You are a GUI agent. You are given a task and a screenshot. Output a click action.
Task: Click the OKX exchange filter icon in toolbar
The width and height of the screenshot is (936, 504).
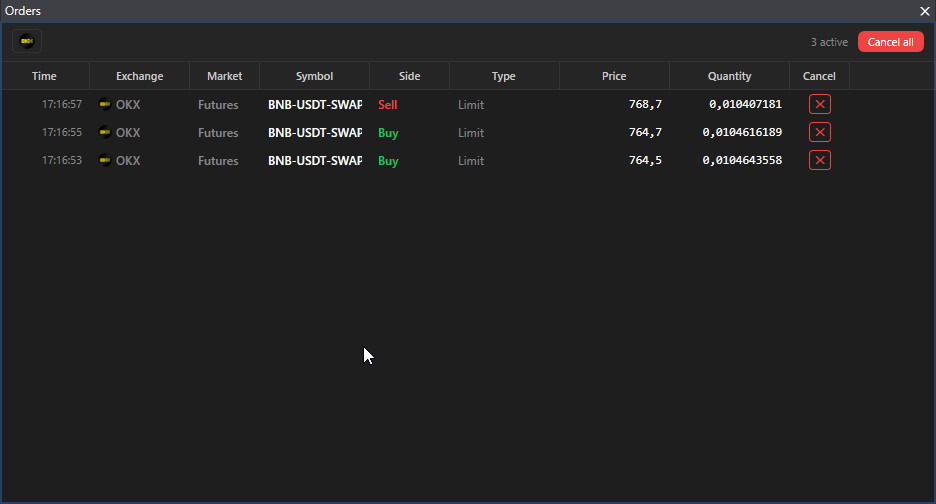coord(27,41)
